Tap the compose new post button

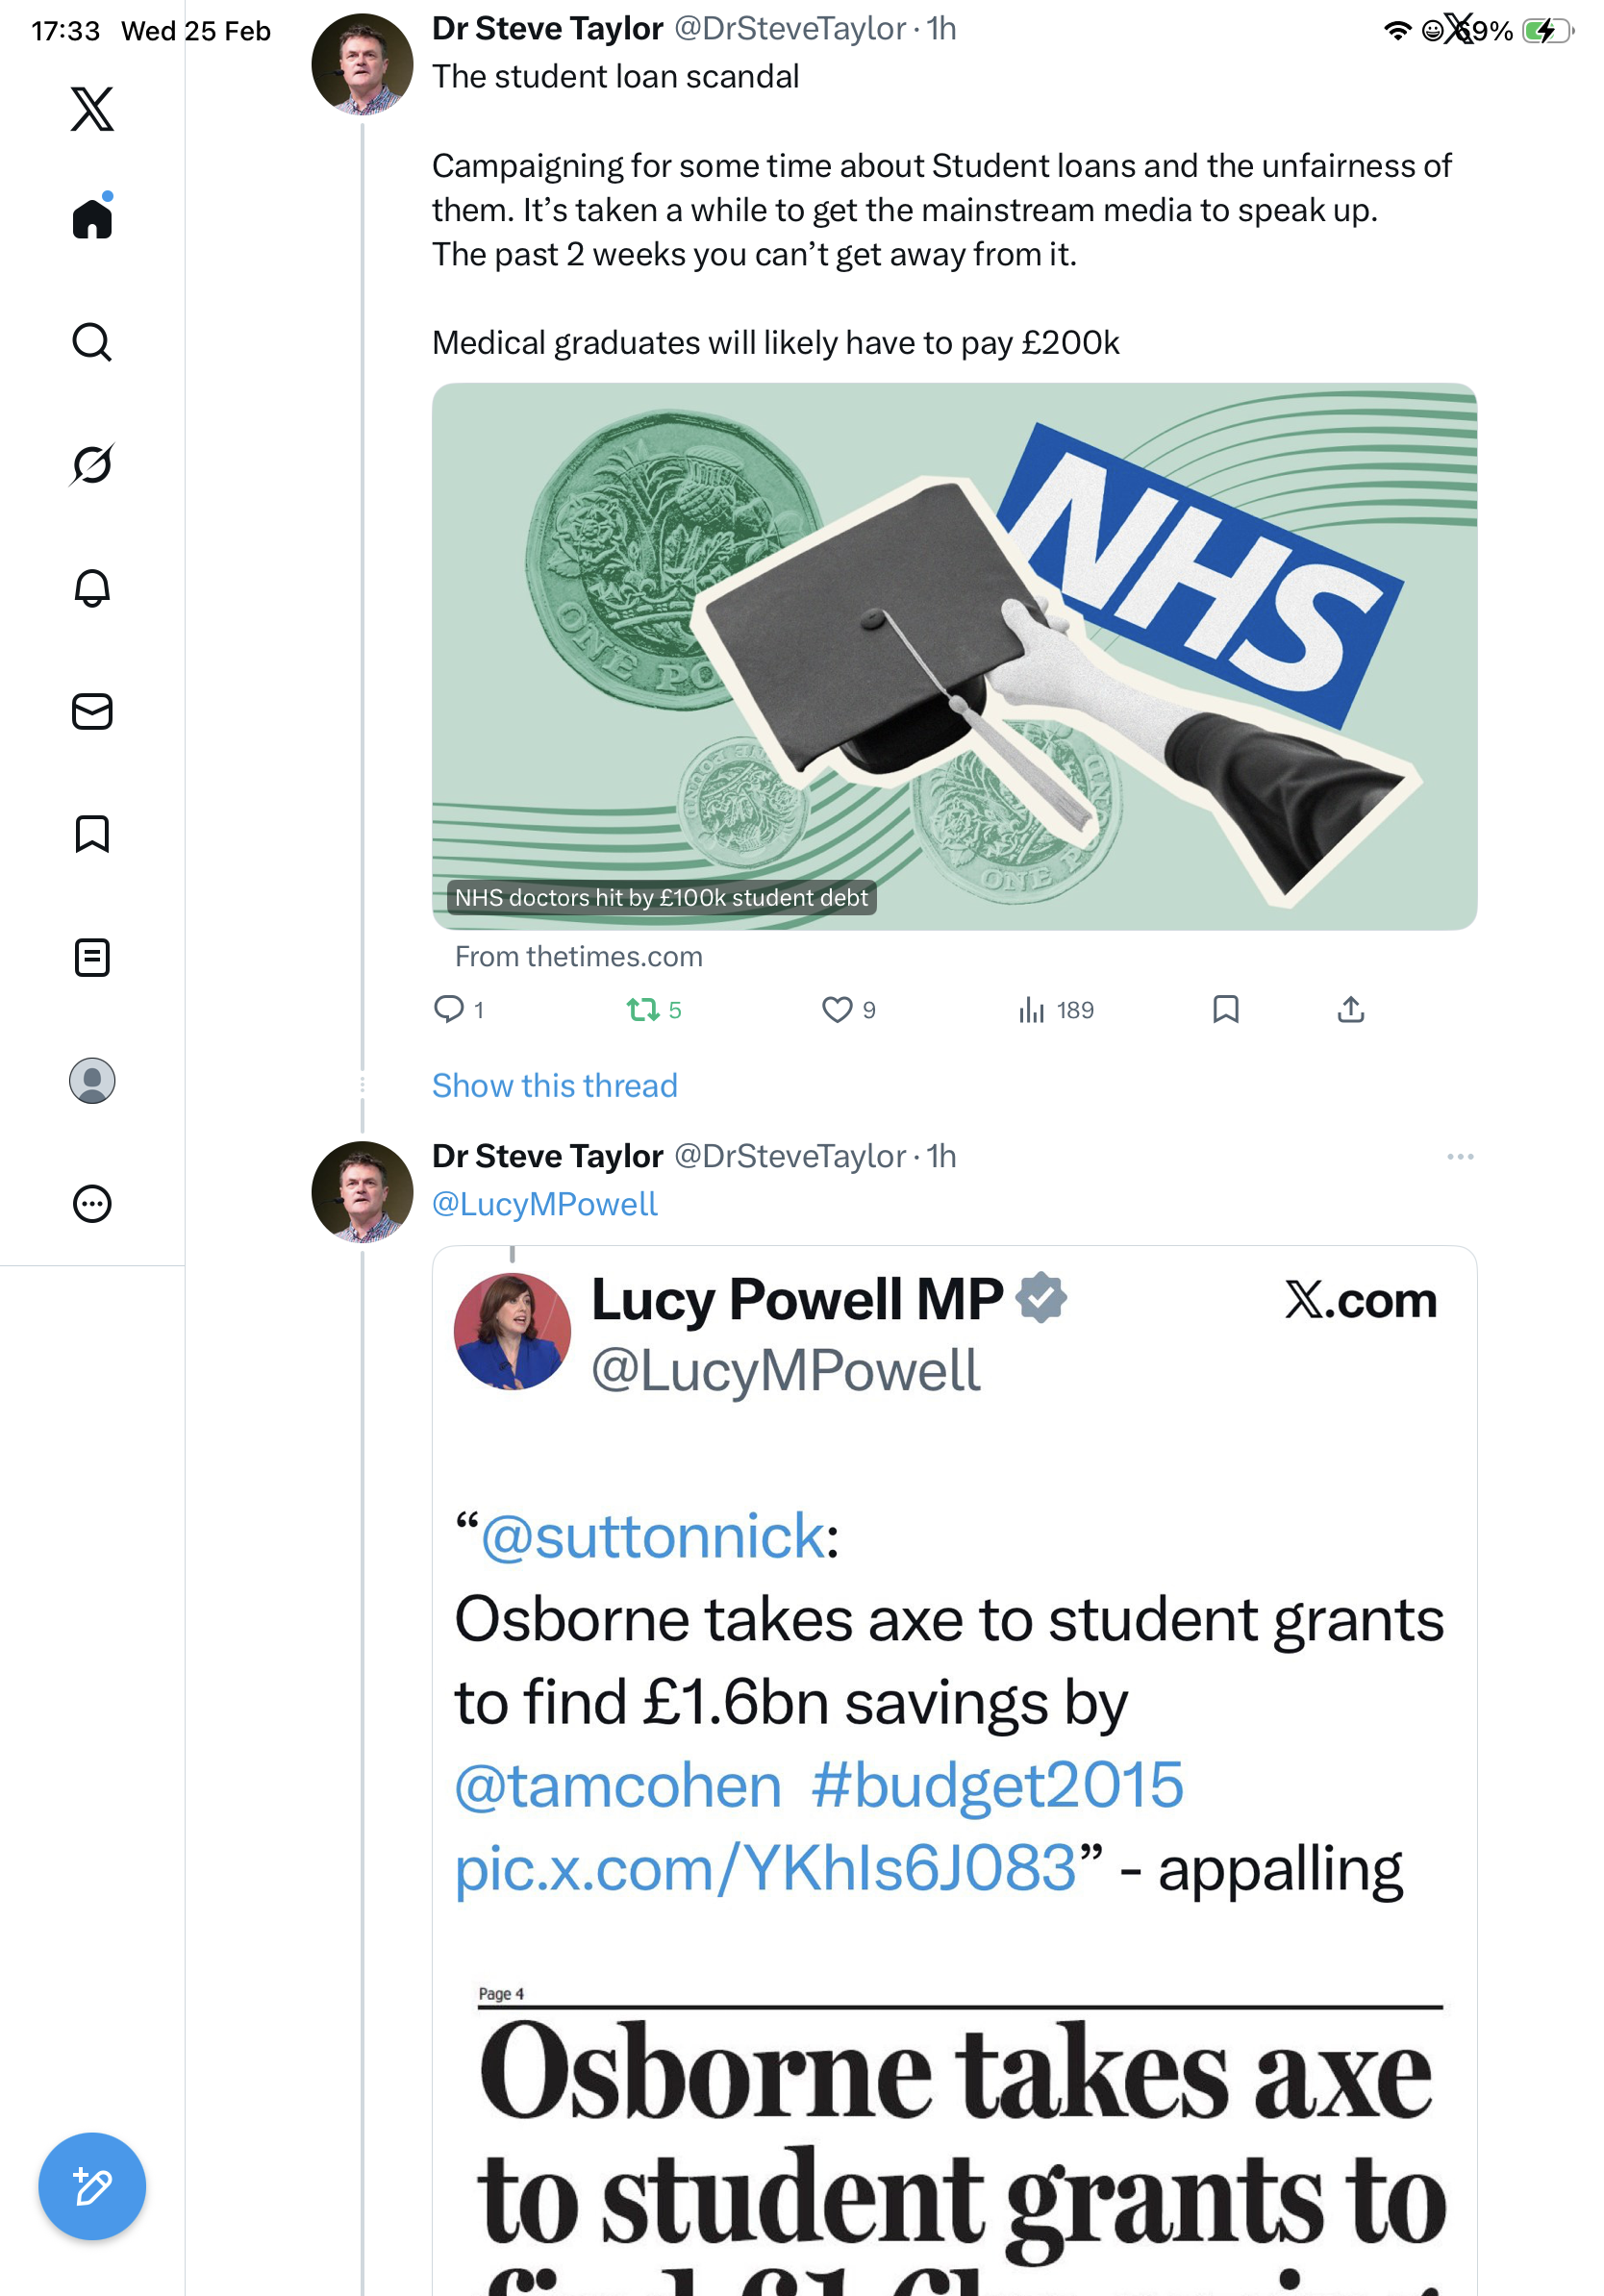[92, 2186]
